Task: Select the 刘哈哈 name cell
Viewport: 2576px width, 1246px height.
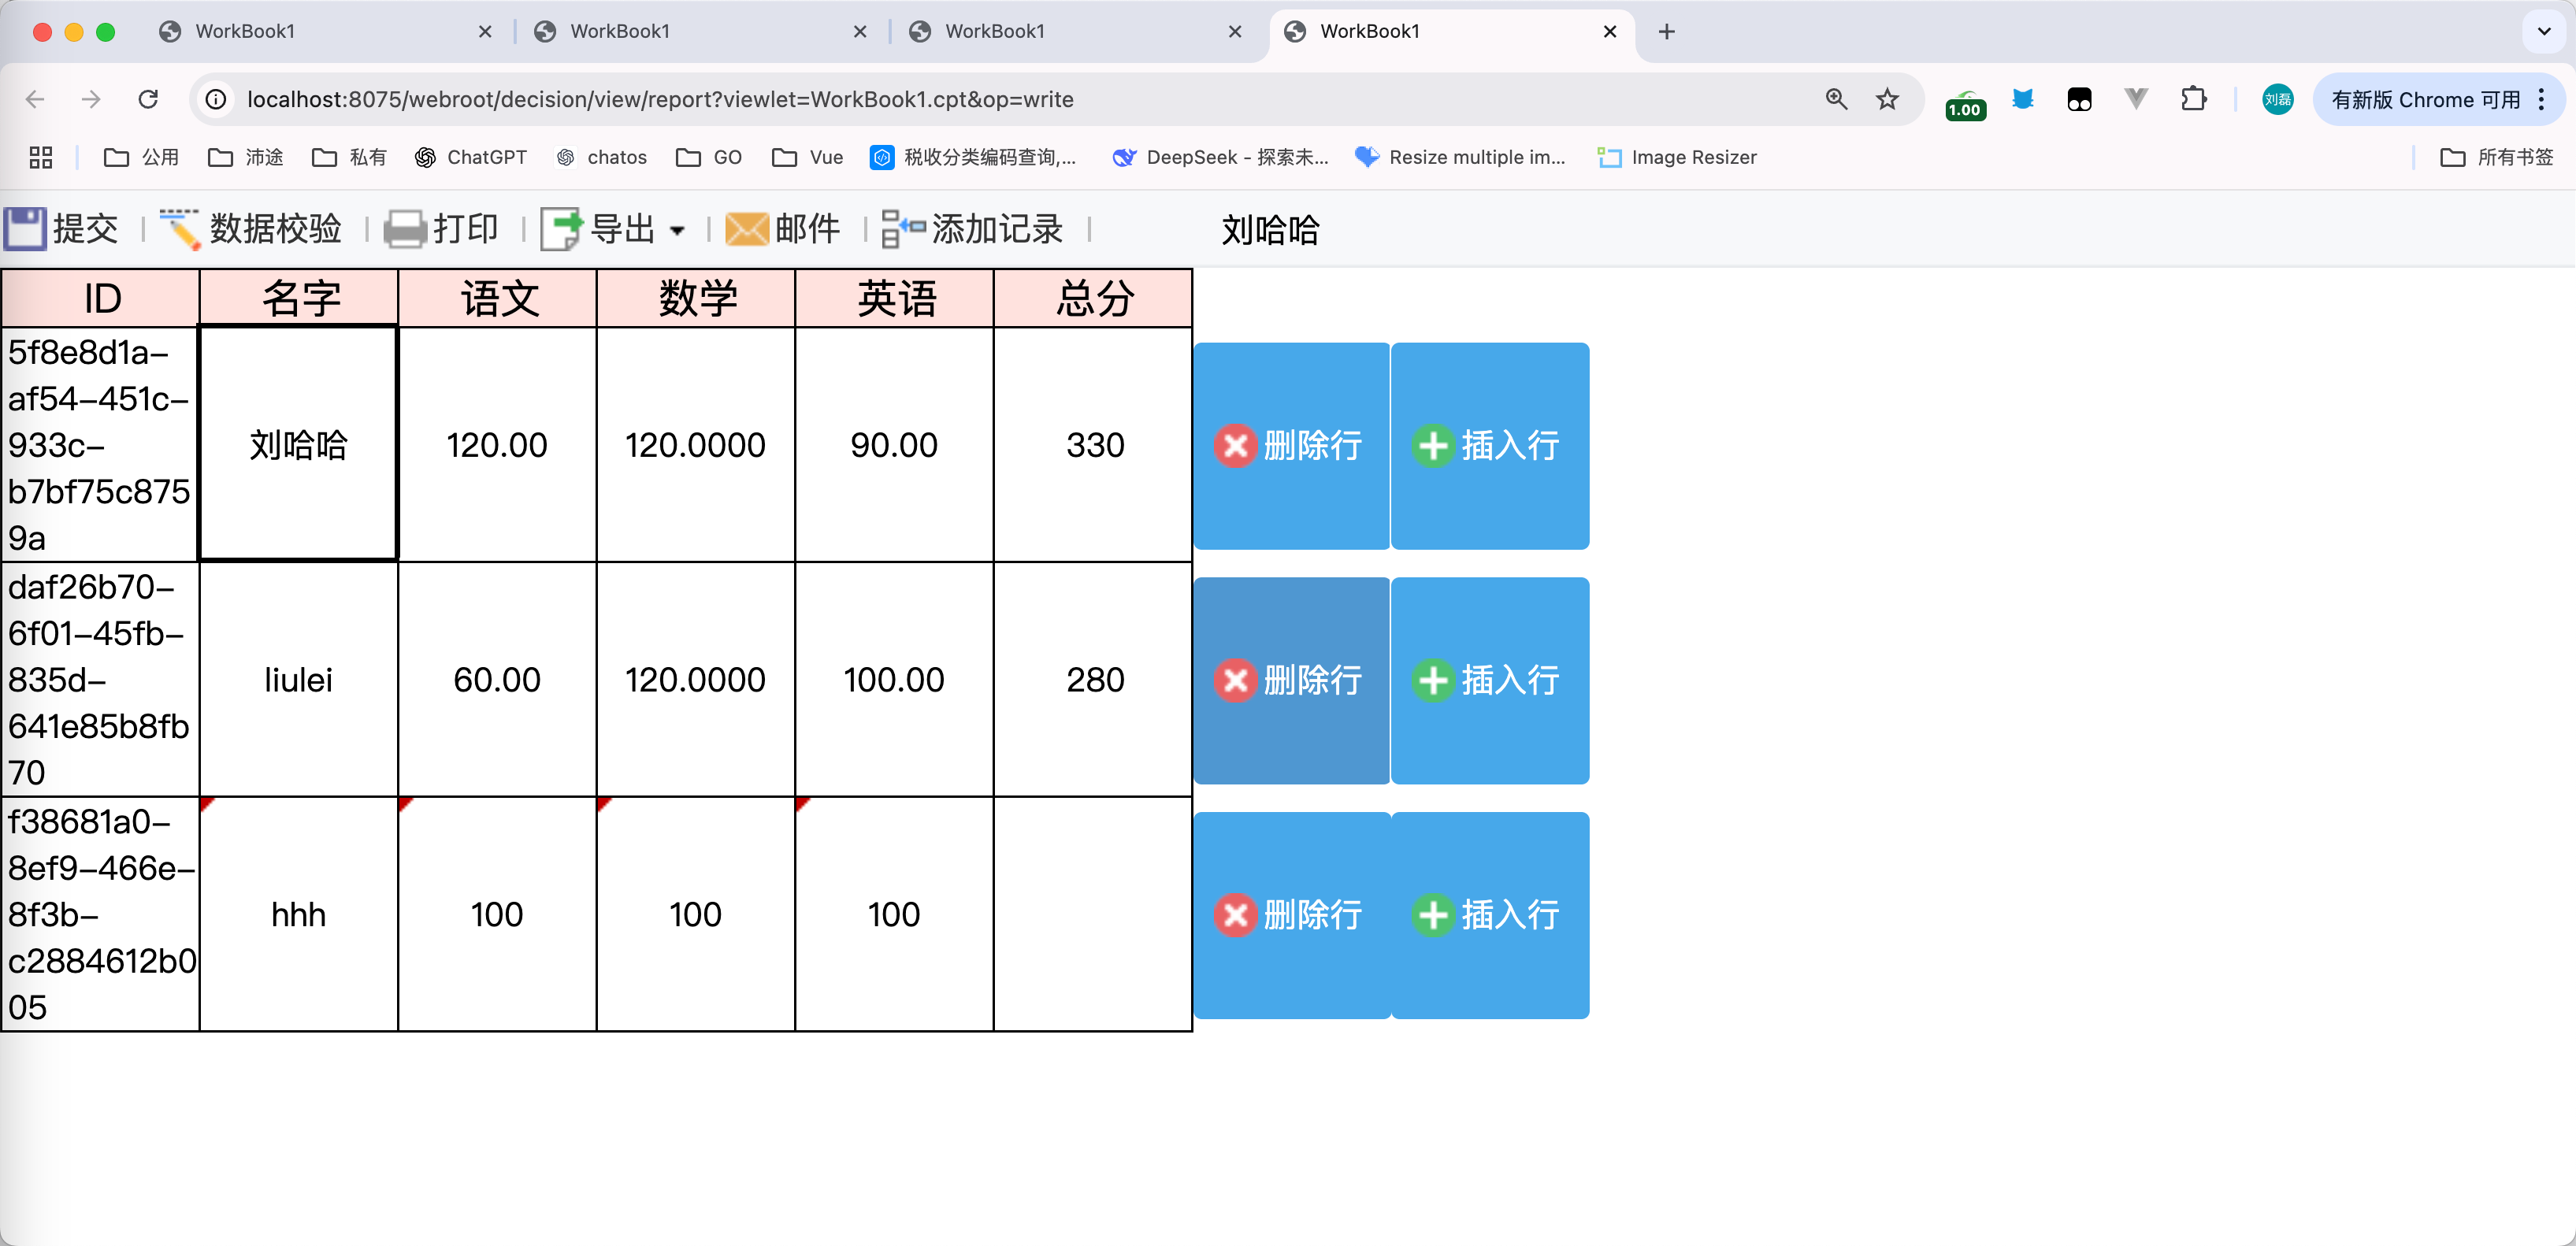Action: [x=299, y=445]
